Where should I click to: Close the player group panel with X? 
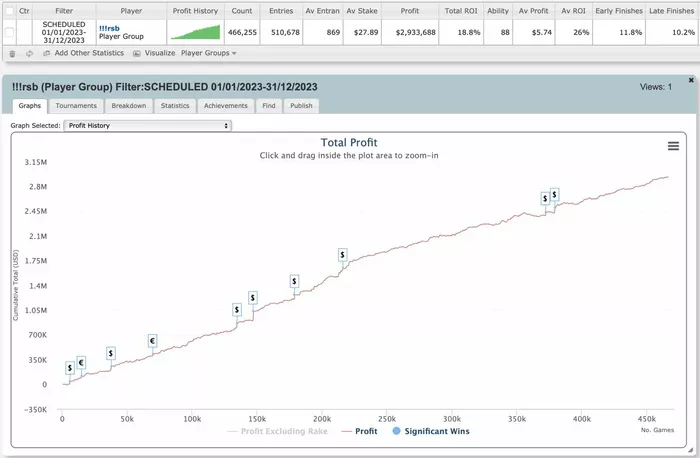tap(691, 80)
